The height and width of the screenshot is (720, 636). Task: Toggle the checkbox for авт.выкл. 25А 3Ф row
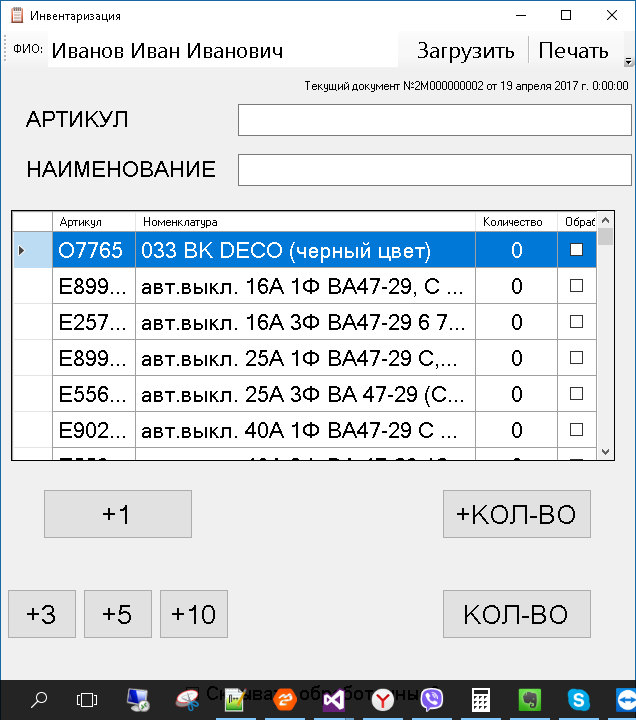[576, 394]
